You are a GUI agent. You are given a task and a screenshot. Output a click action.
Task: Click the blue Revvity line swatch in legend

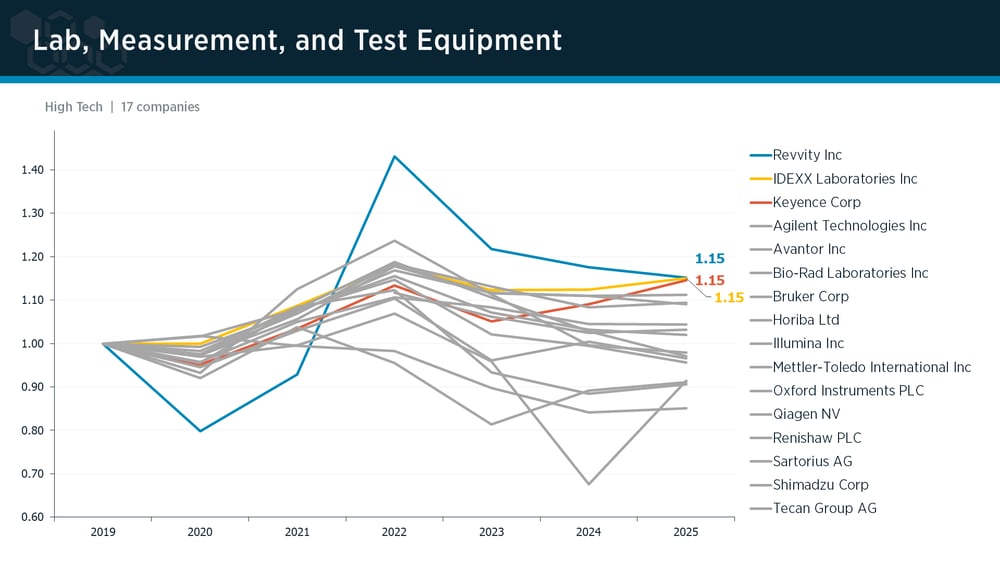click(x=760, y=155)
